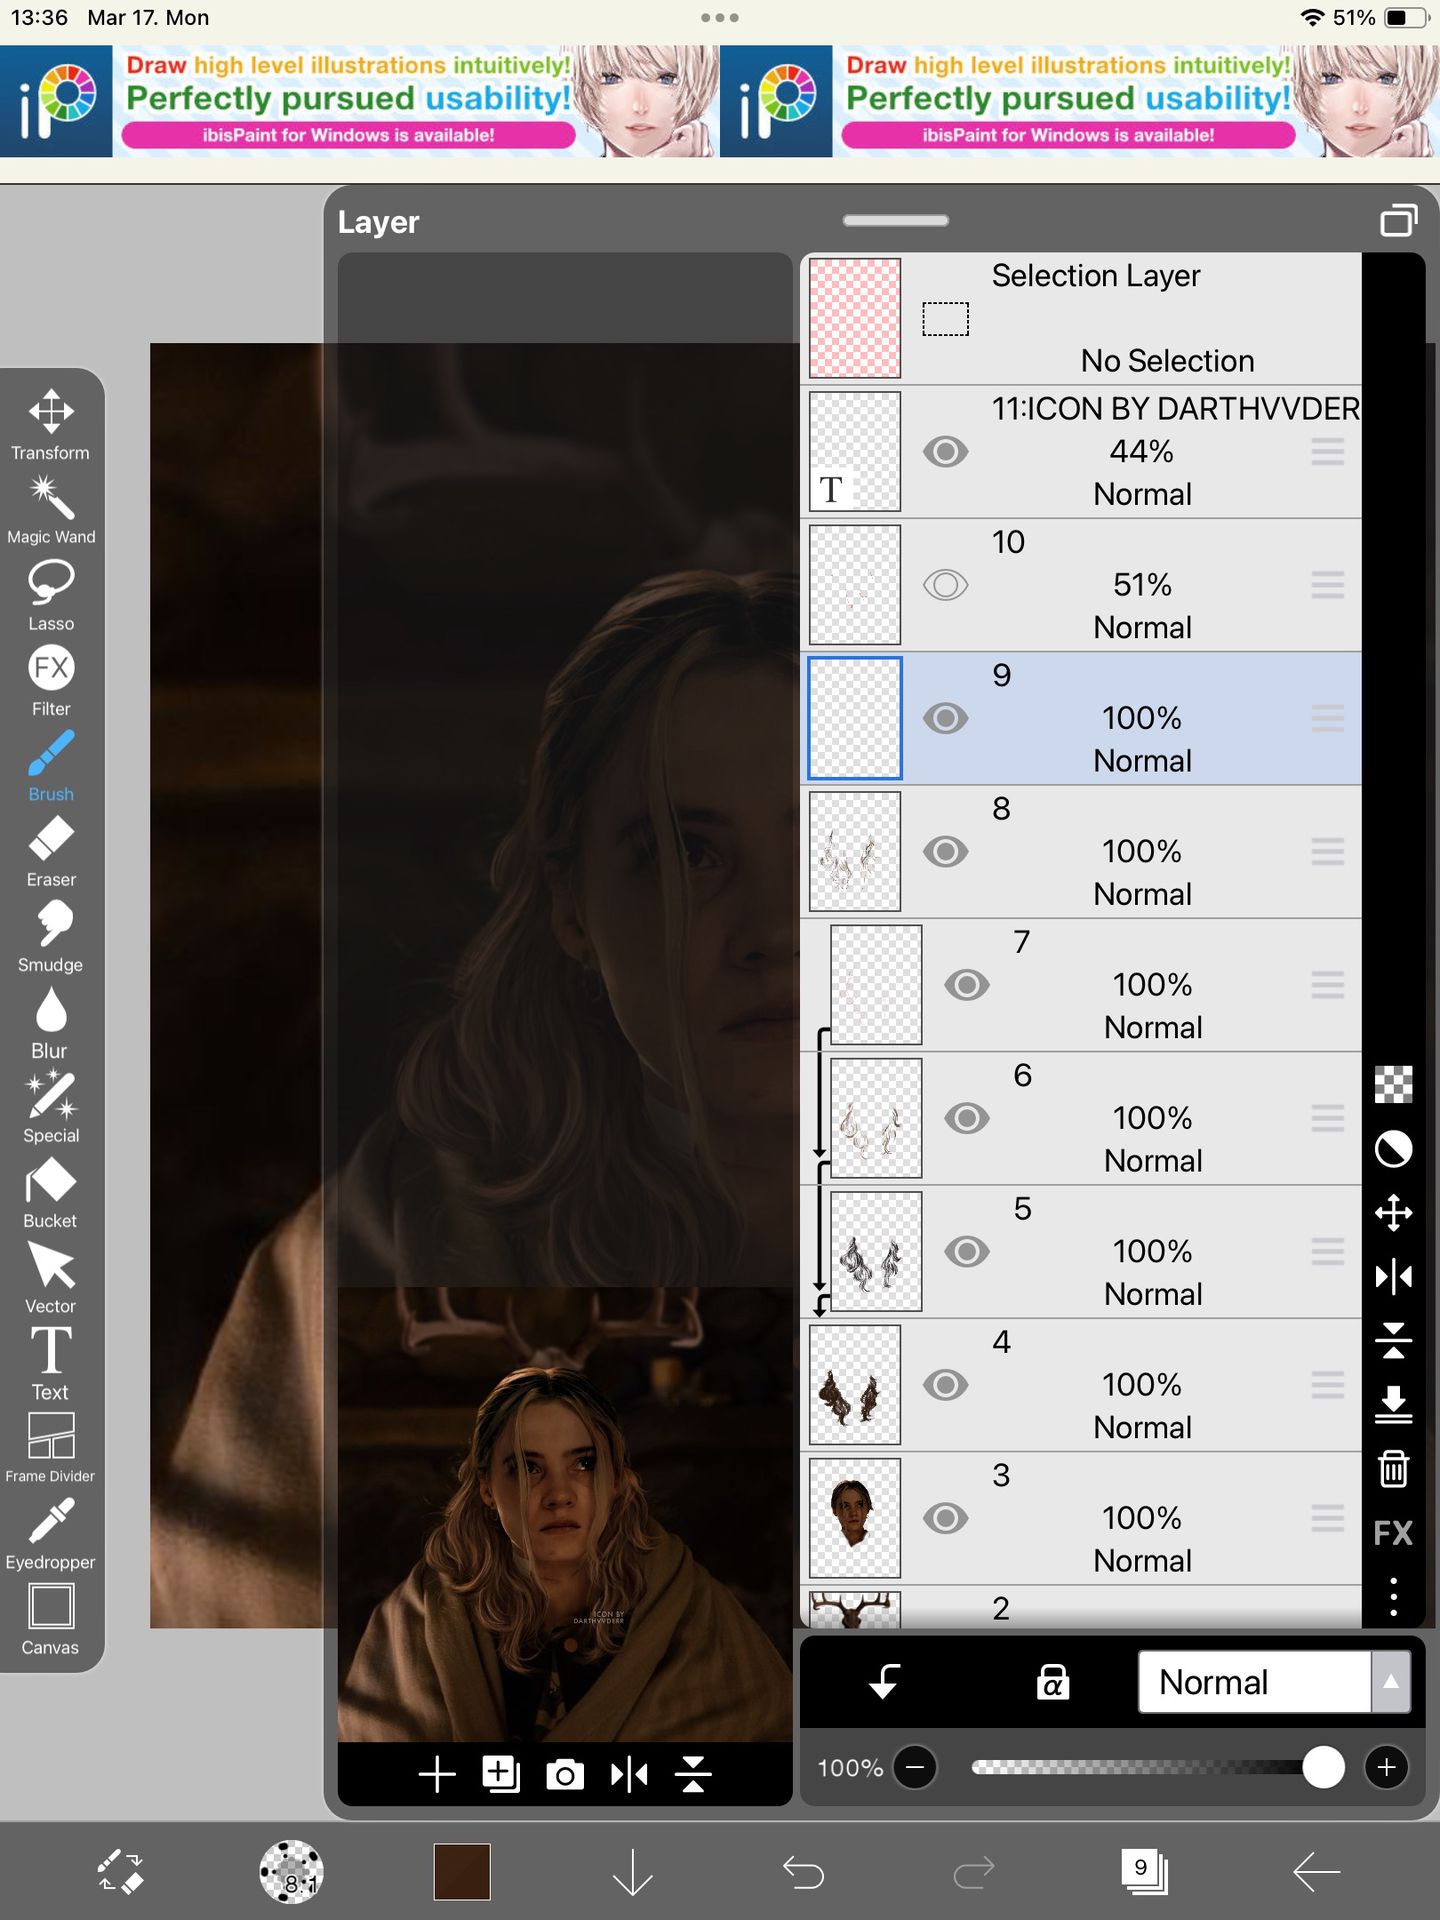The width and height of the screenshot is (1440, 1920).
Task: Open the top three-dot multitasking menu
Action: pyautogui.click(x=720, y=18)
